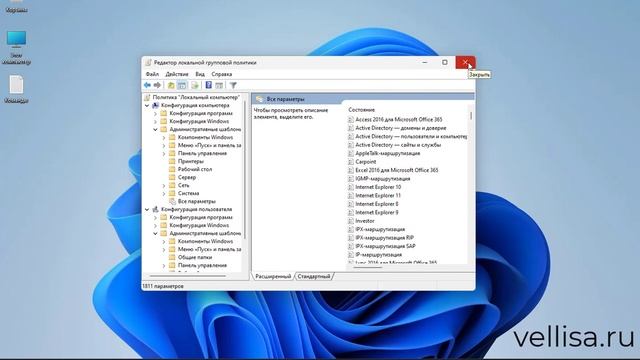Image resolution: width=640 pixels, height=360 pixels.
Task: Click the Forward arrow toolbar icon
Action: click(x=157, y=85)
